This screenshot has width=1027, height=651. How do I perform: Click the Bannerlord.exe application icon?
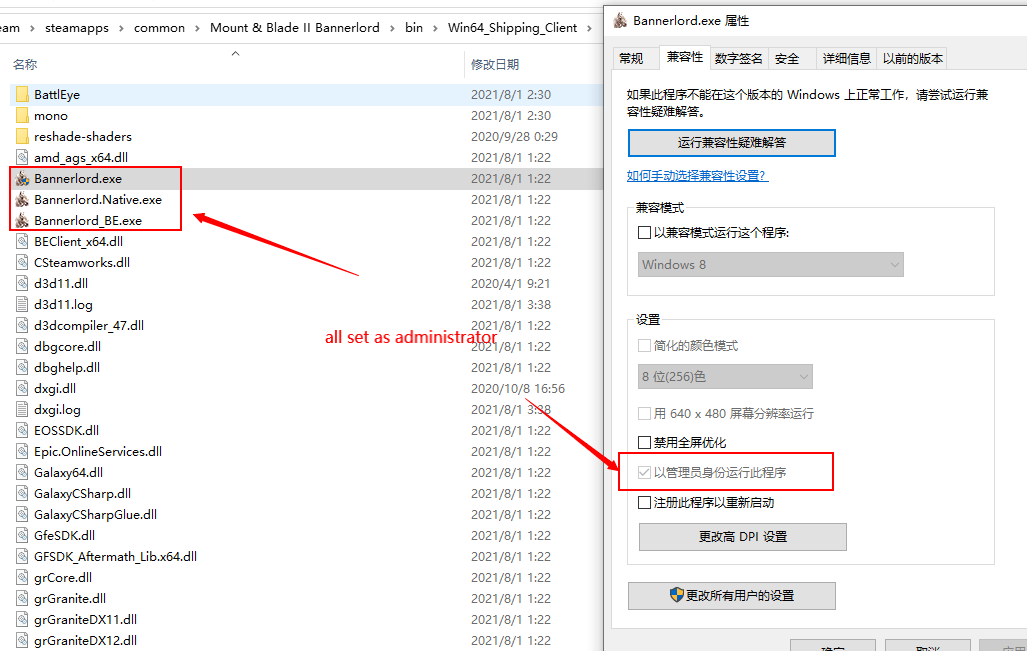(x=22, y=178)
